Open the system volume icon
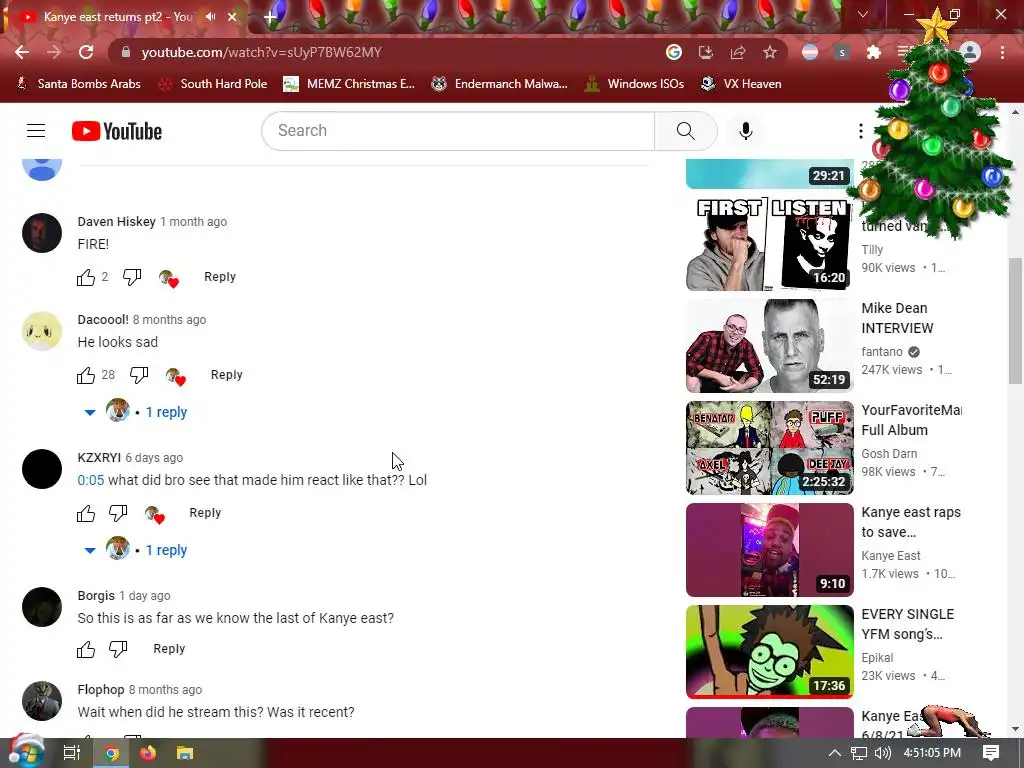This screenshot has height=768, width=1024. [883, 753]
